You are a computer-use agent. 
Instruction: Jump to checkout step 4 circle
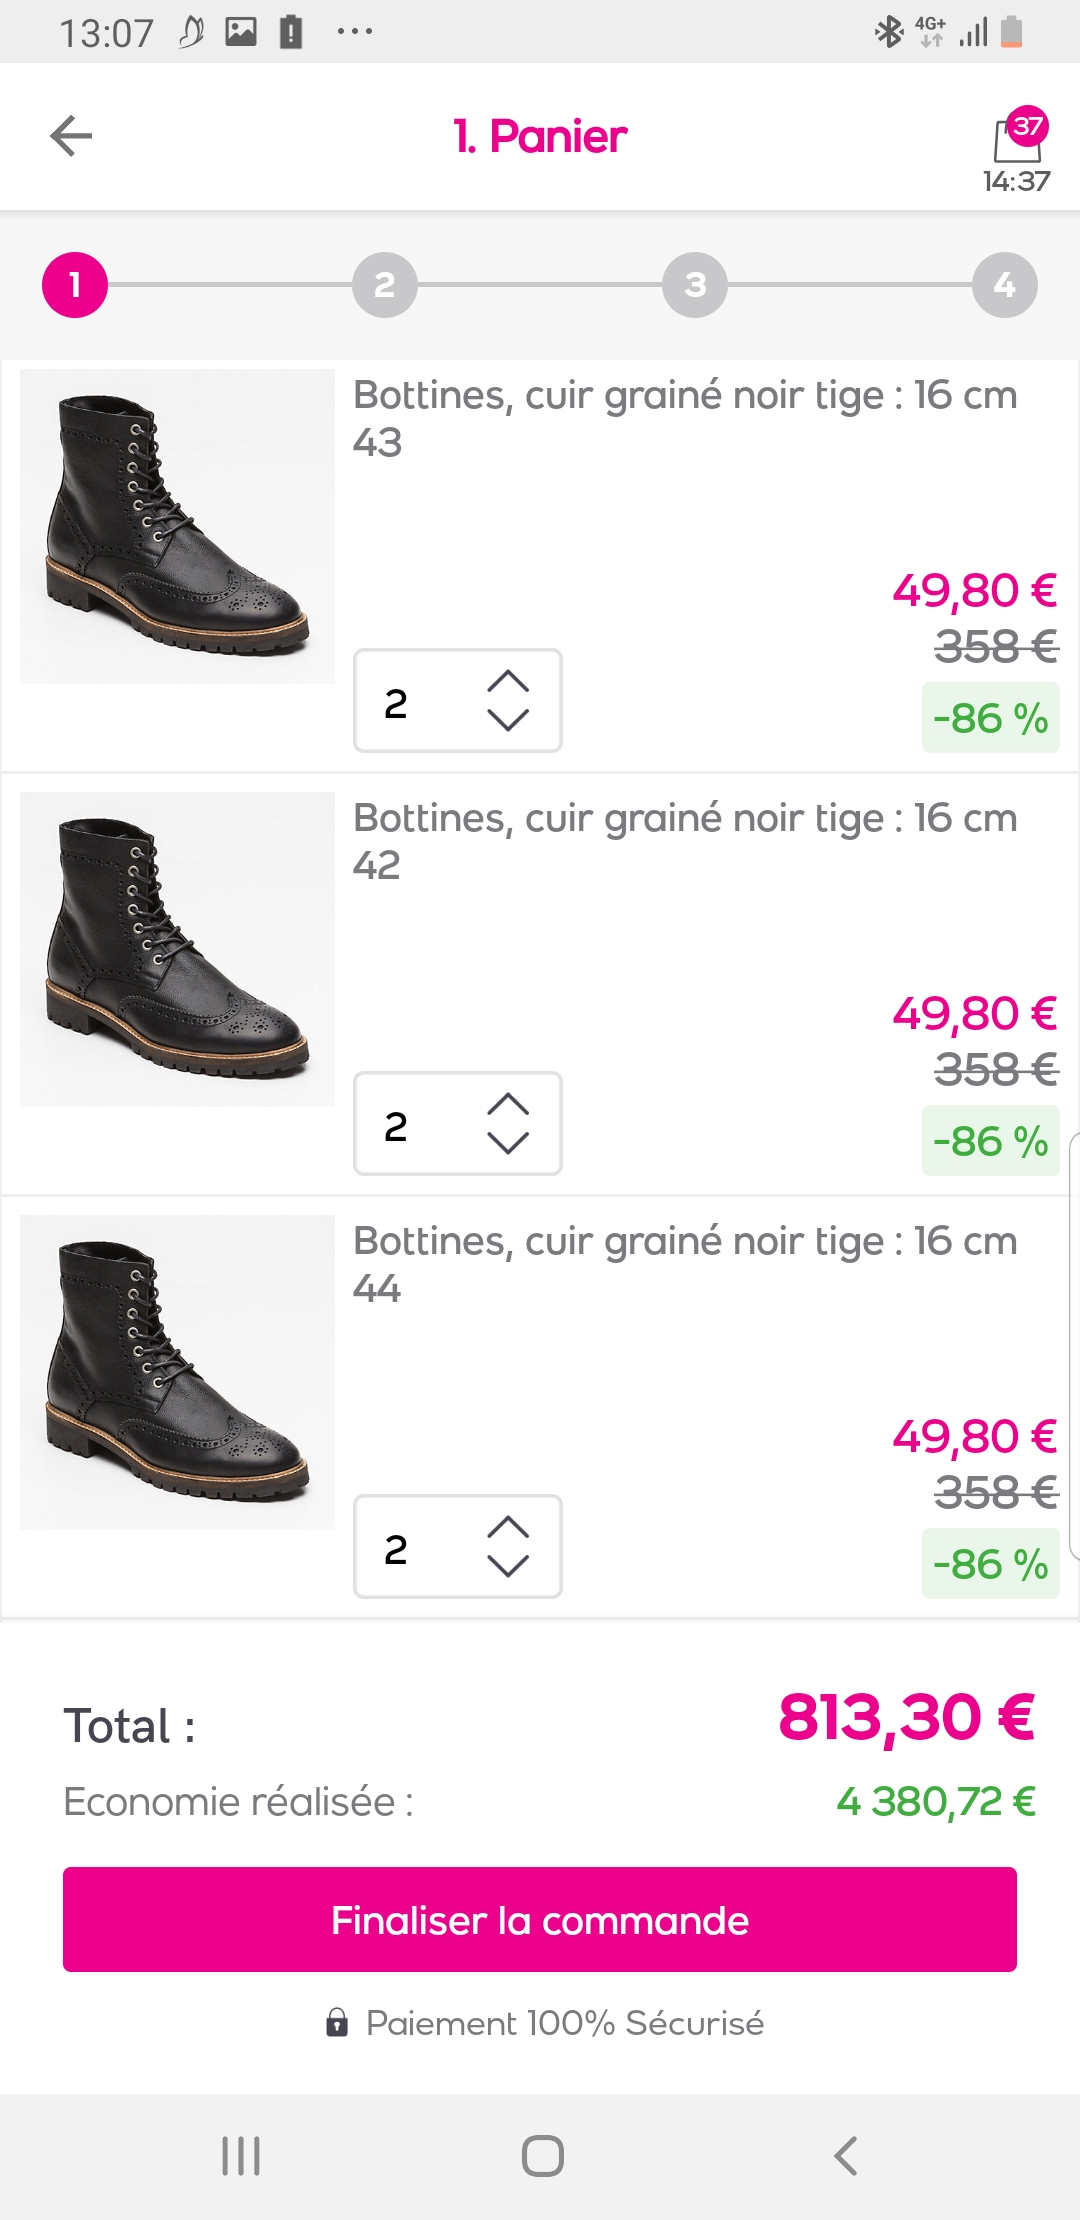pyautogui.click(x=1004, y=285)
